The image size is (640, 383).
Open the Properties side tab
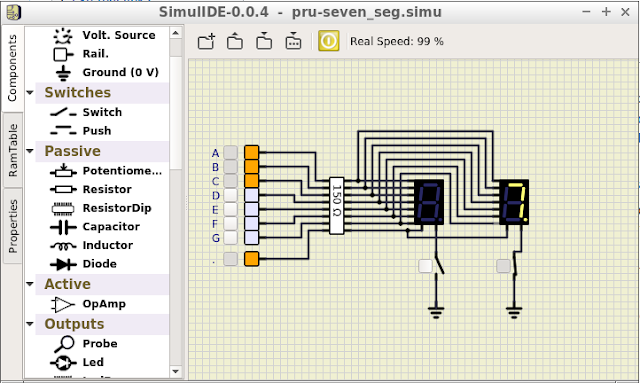[12, 226]
